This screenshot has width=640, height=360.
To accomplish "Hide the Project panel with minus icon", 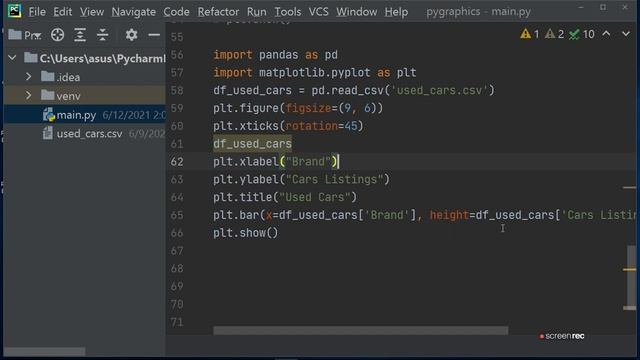I will (154, 35).
